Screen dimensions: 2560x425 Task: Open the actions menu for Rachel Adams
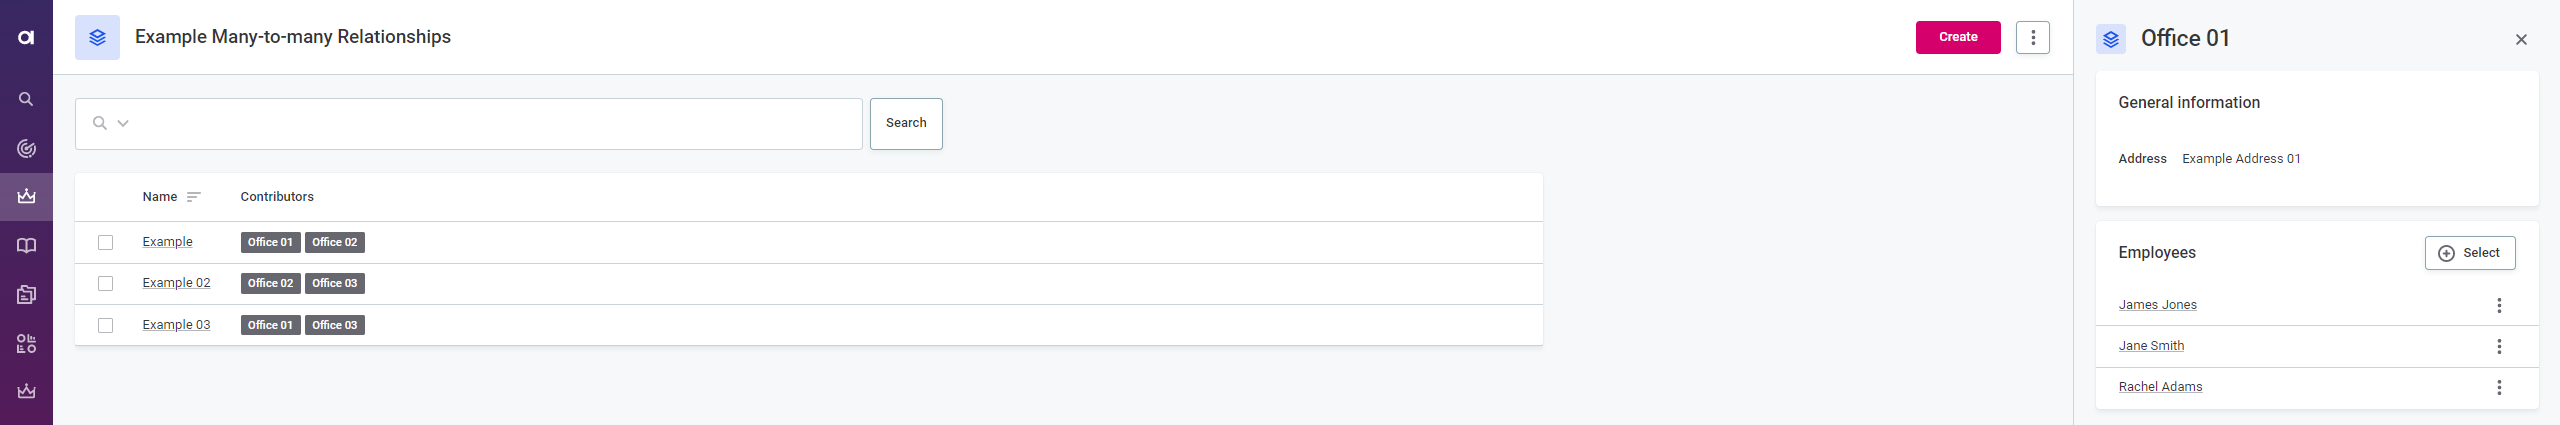(x=2498, y=388)
